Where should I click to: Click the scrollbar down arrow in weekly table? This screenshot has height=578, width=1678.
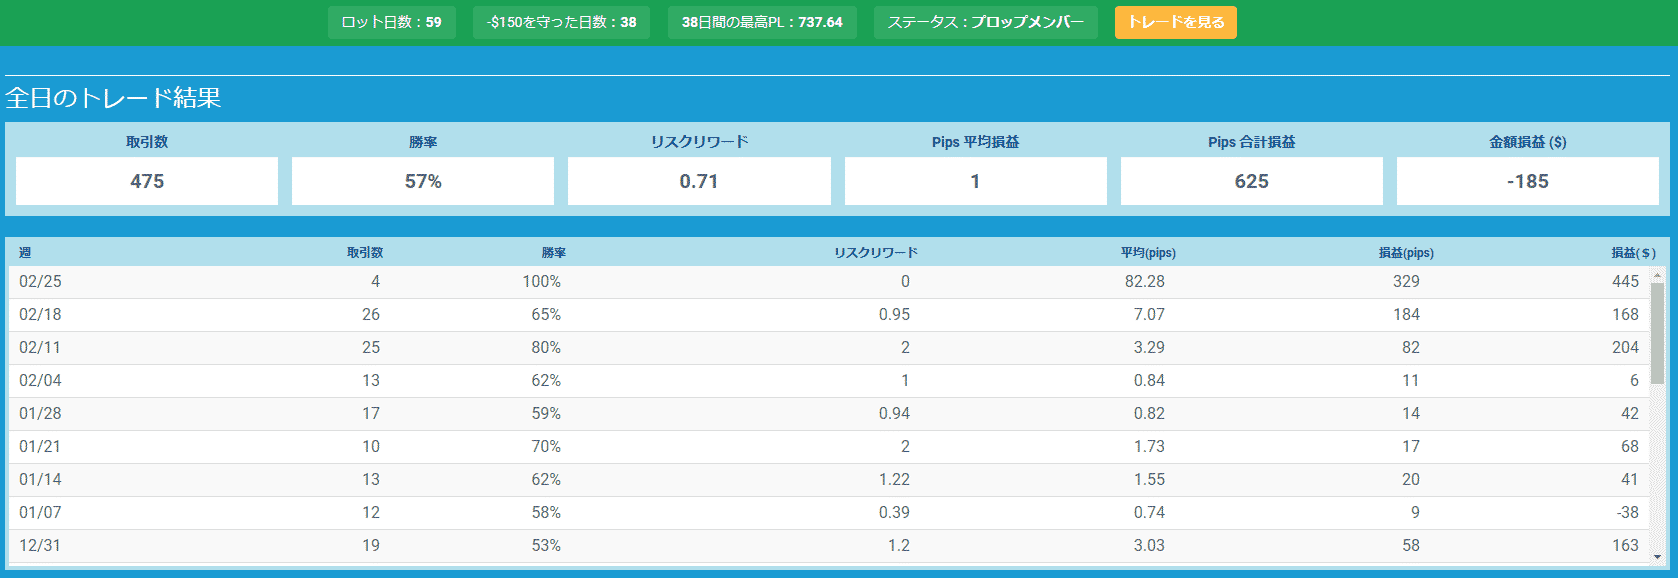point(1657,557)
